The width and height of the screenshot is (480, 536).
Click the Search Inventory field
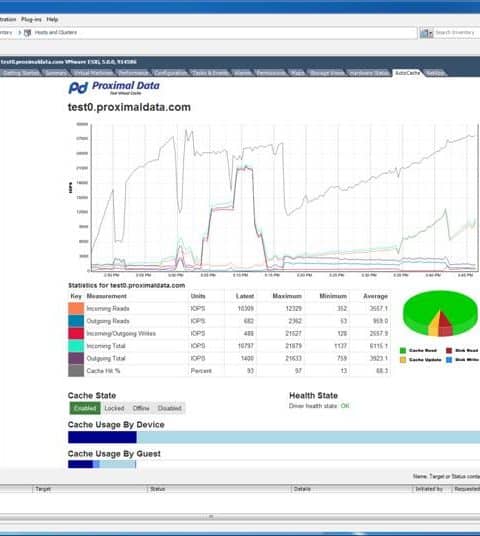pyautogui.click(x=457, y=33)
